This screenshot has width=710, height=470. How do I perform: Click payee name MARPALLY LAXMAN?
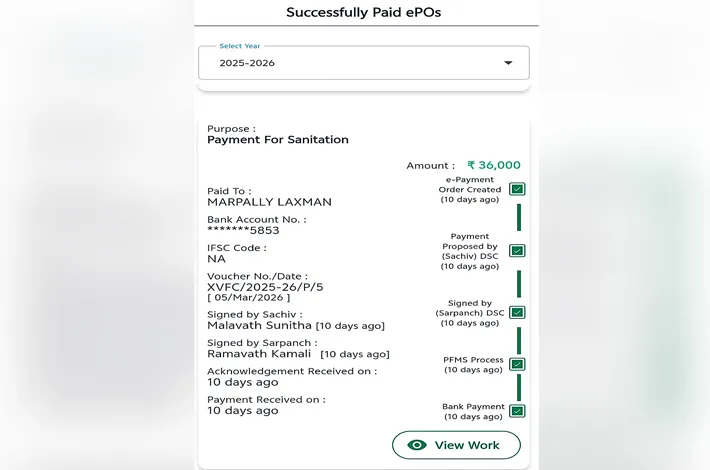[269, 202]
